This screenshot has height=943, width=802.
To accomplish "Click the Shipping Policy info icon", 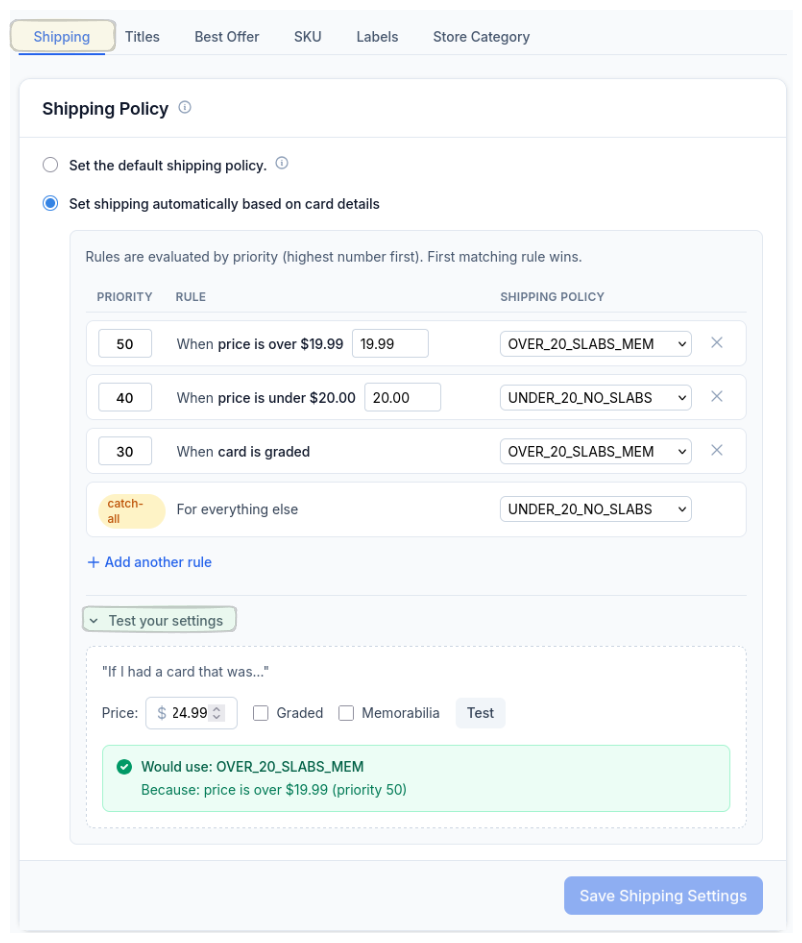I will point(184,108).
